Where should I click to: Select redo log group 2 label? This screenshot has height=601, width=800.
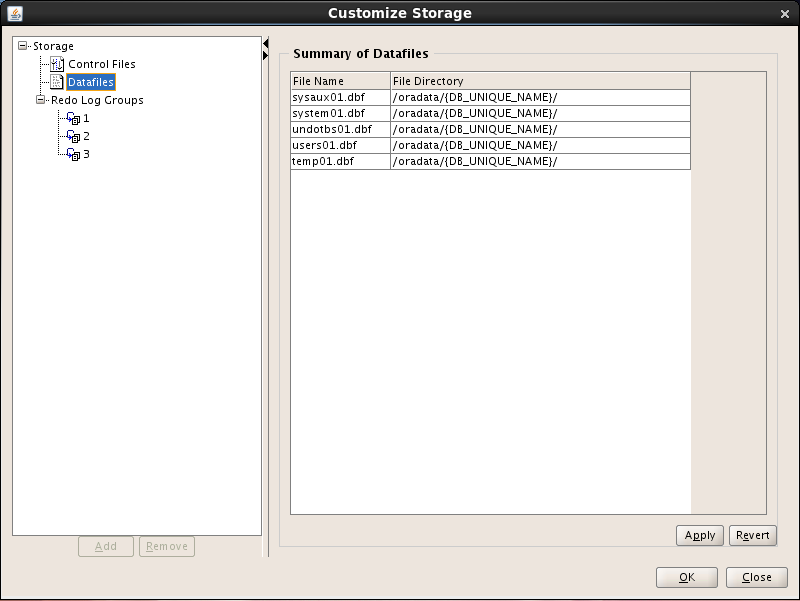pyautogui.click(x=86, y=136)
